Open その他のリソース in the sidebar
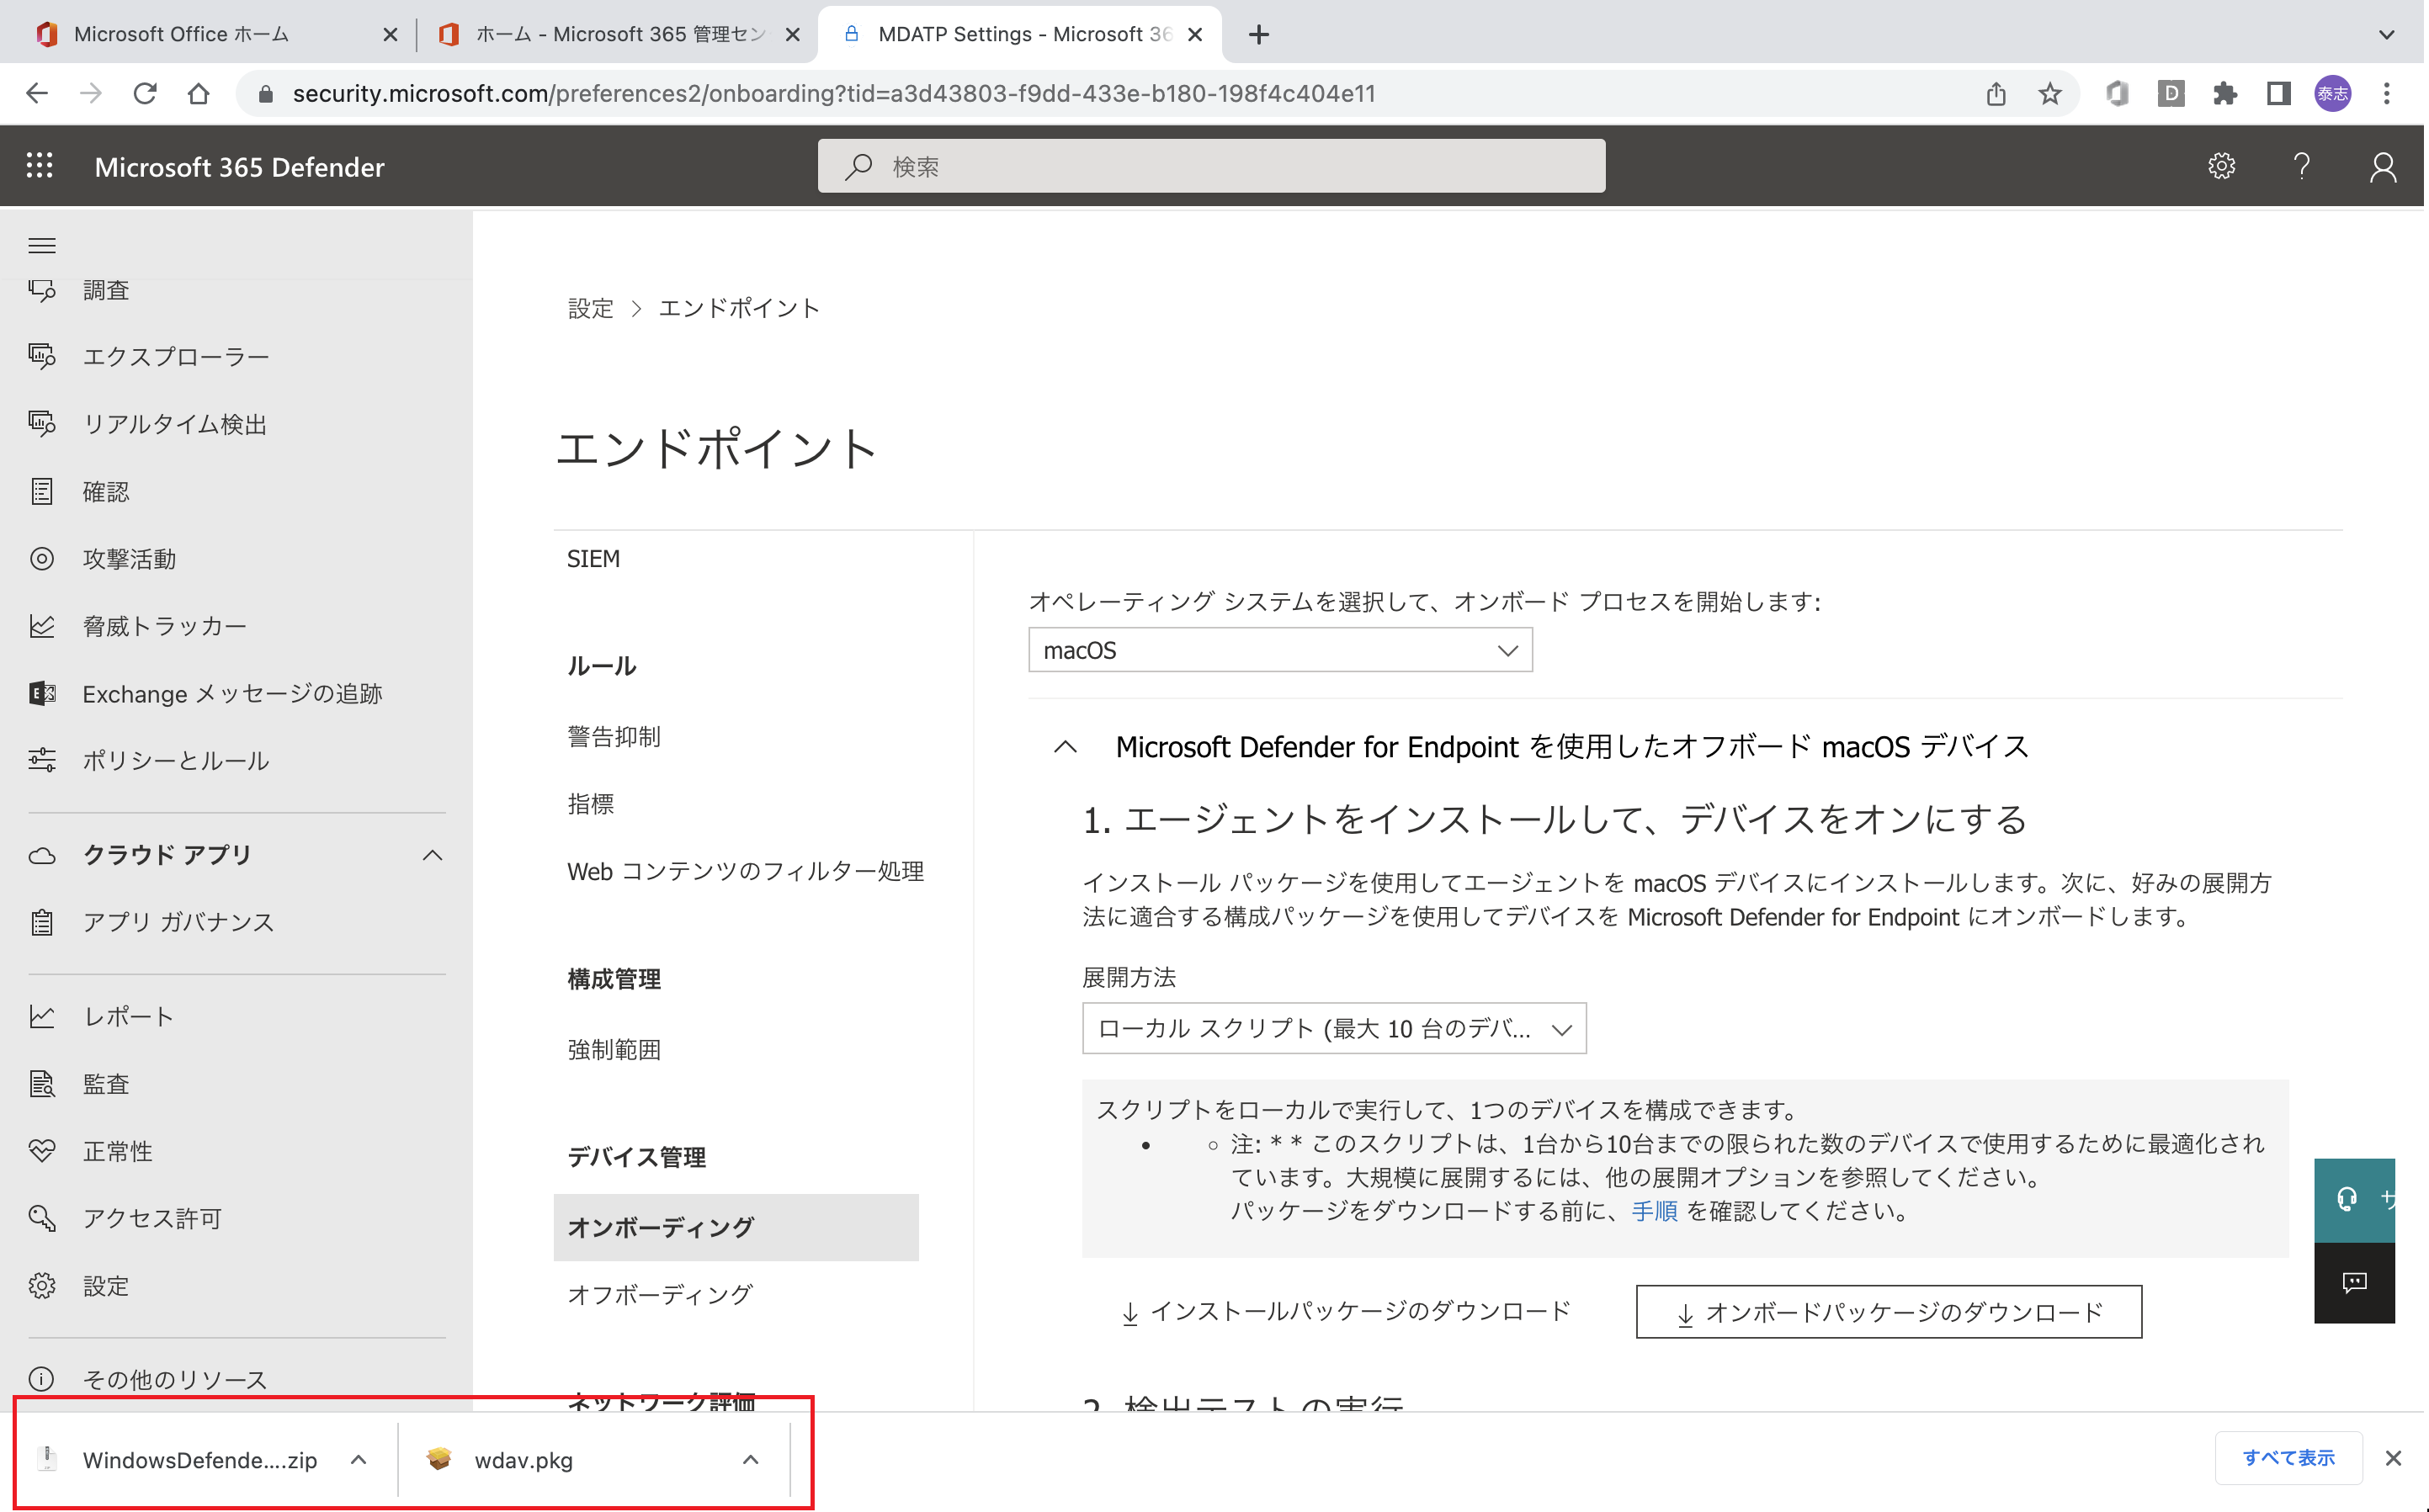 pyautogui.click(x=175, y=1380)
